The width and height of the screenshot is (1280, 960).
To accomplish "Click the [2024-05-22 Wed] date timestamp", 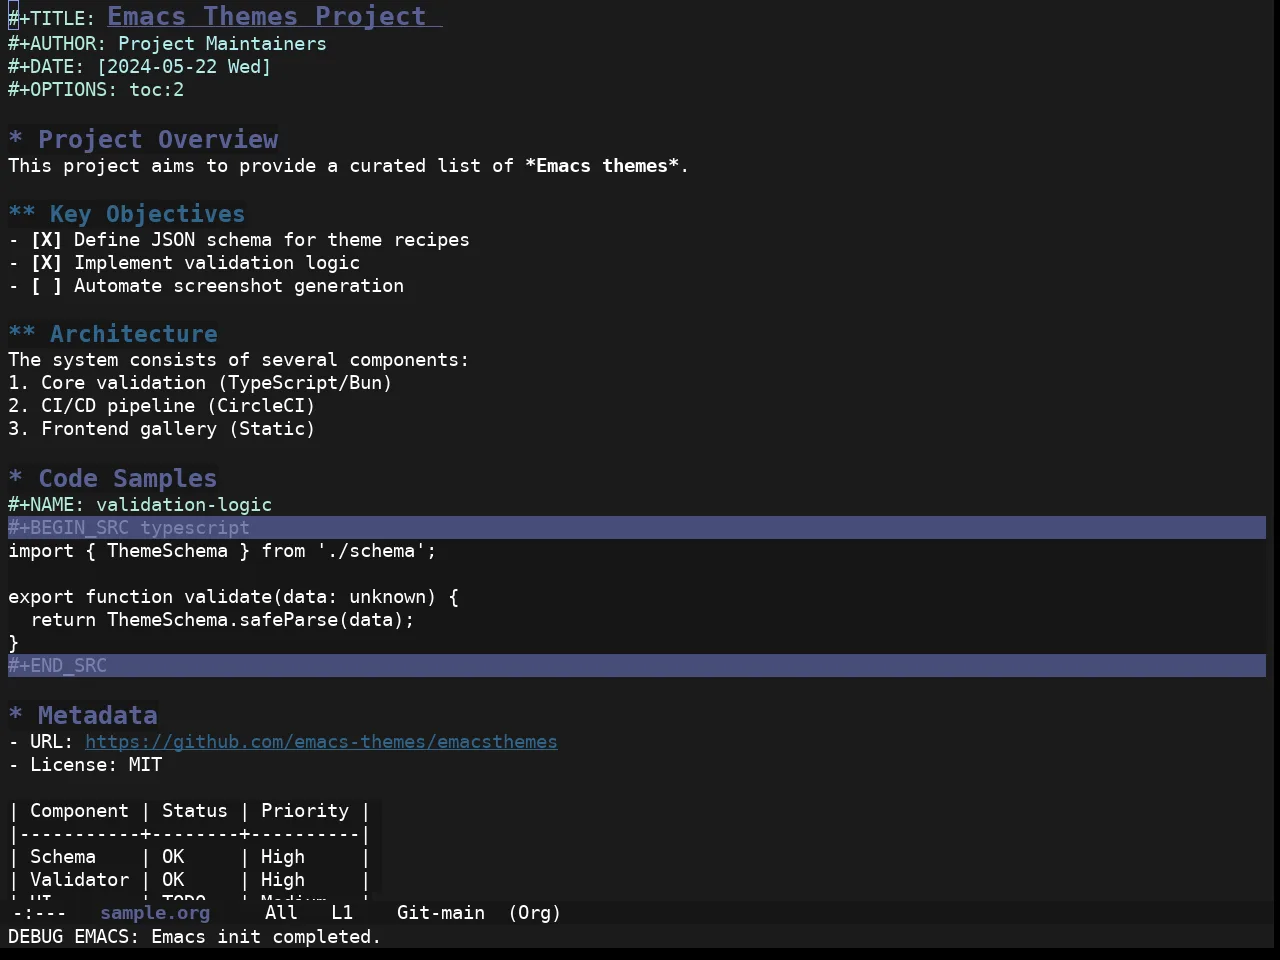I will coord(184,67).
